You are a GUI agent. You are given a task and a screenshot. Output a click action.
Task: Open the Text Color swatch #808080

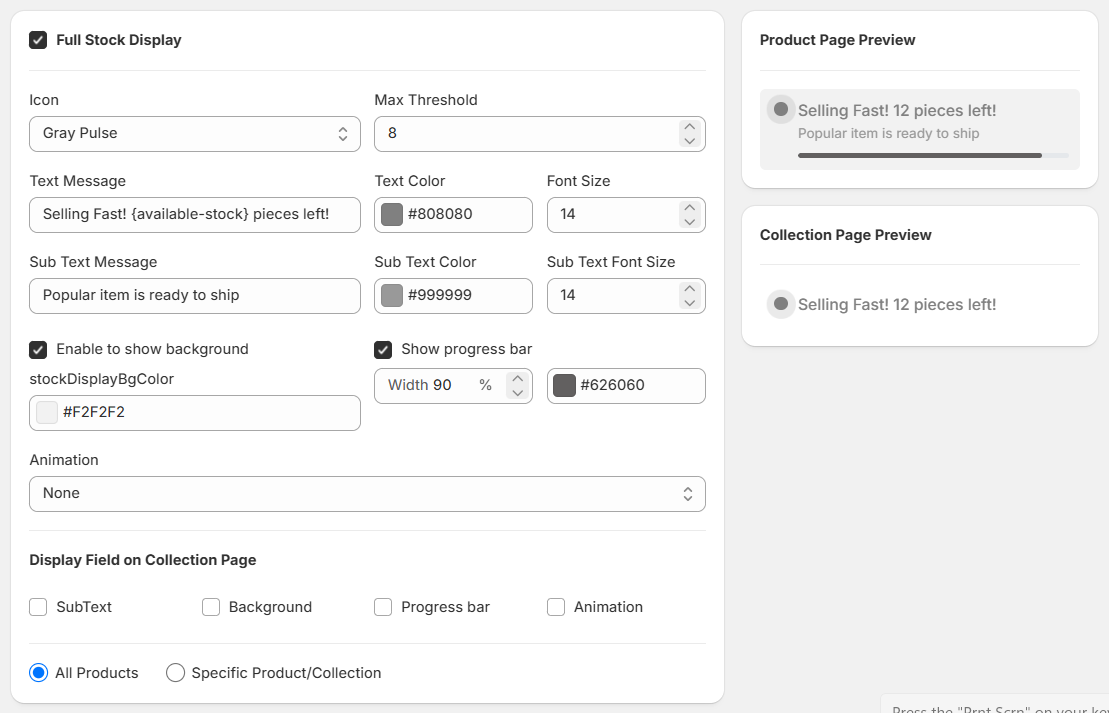pos(392,214)
